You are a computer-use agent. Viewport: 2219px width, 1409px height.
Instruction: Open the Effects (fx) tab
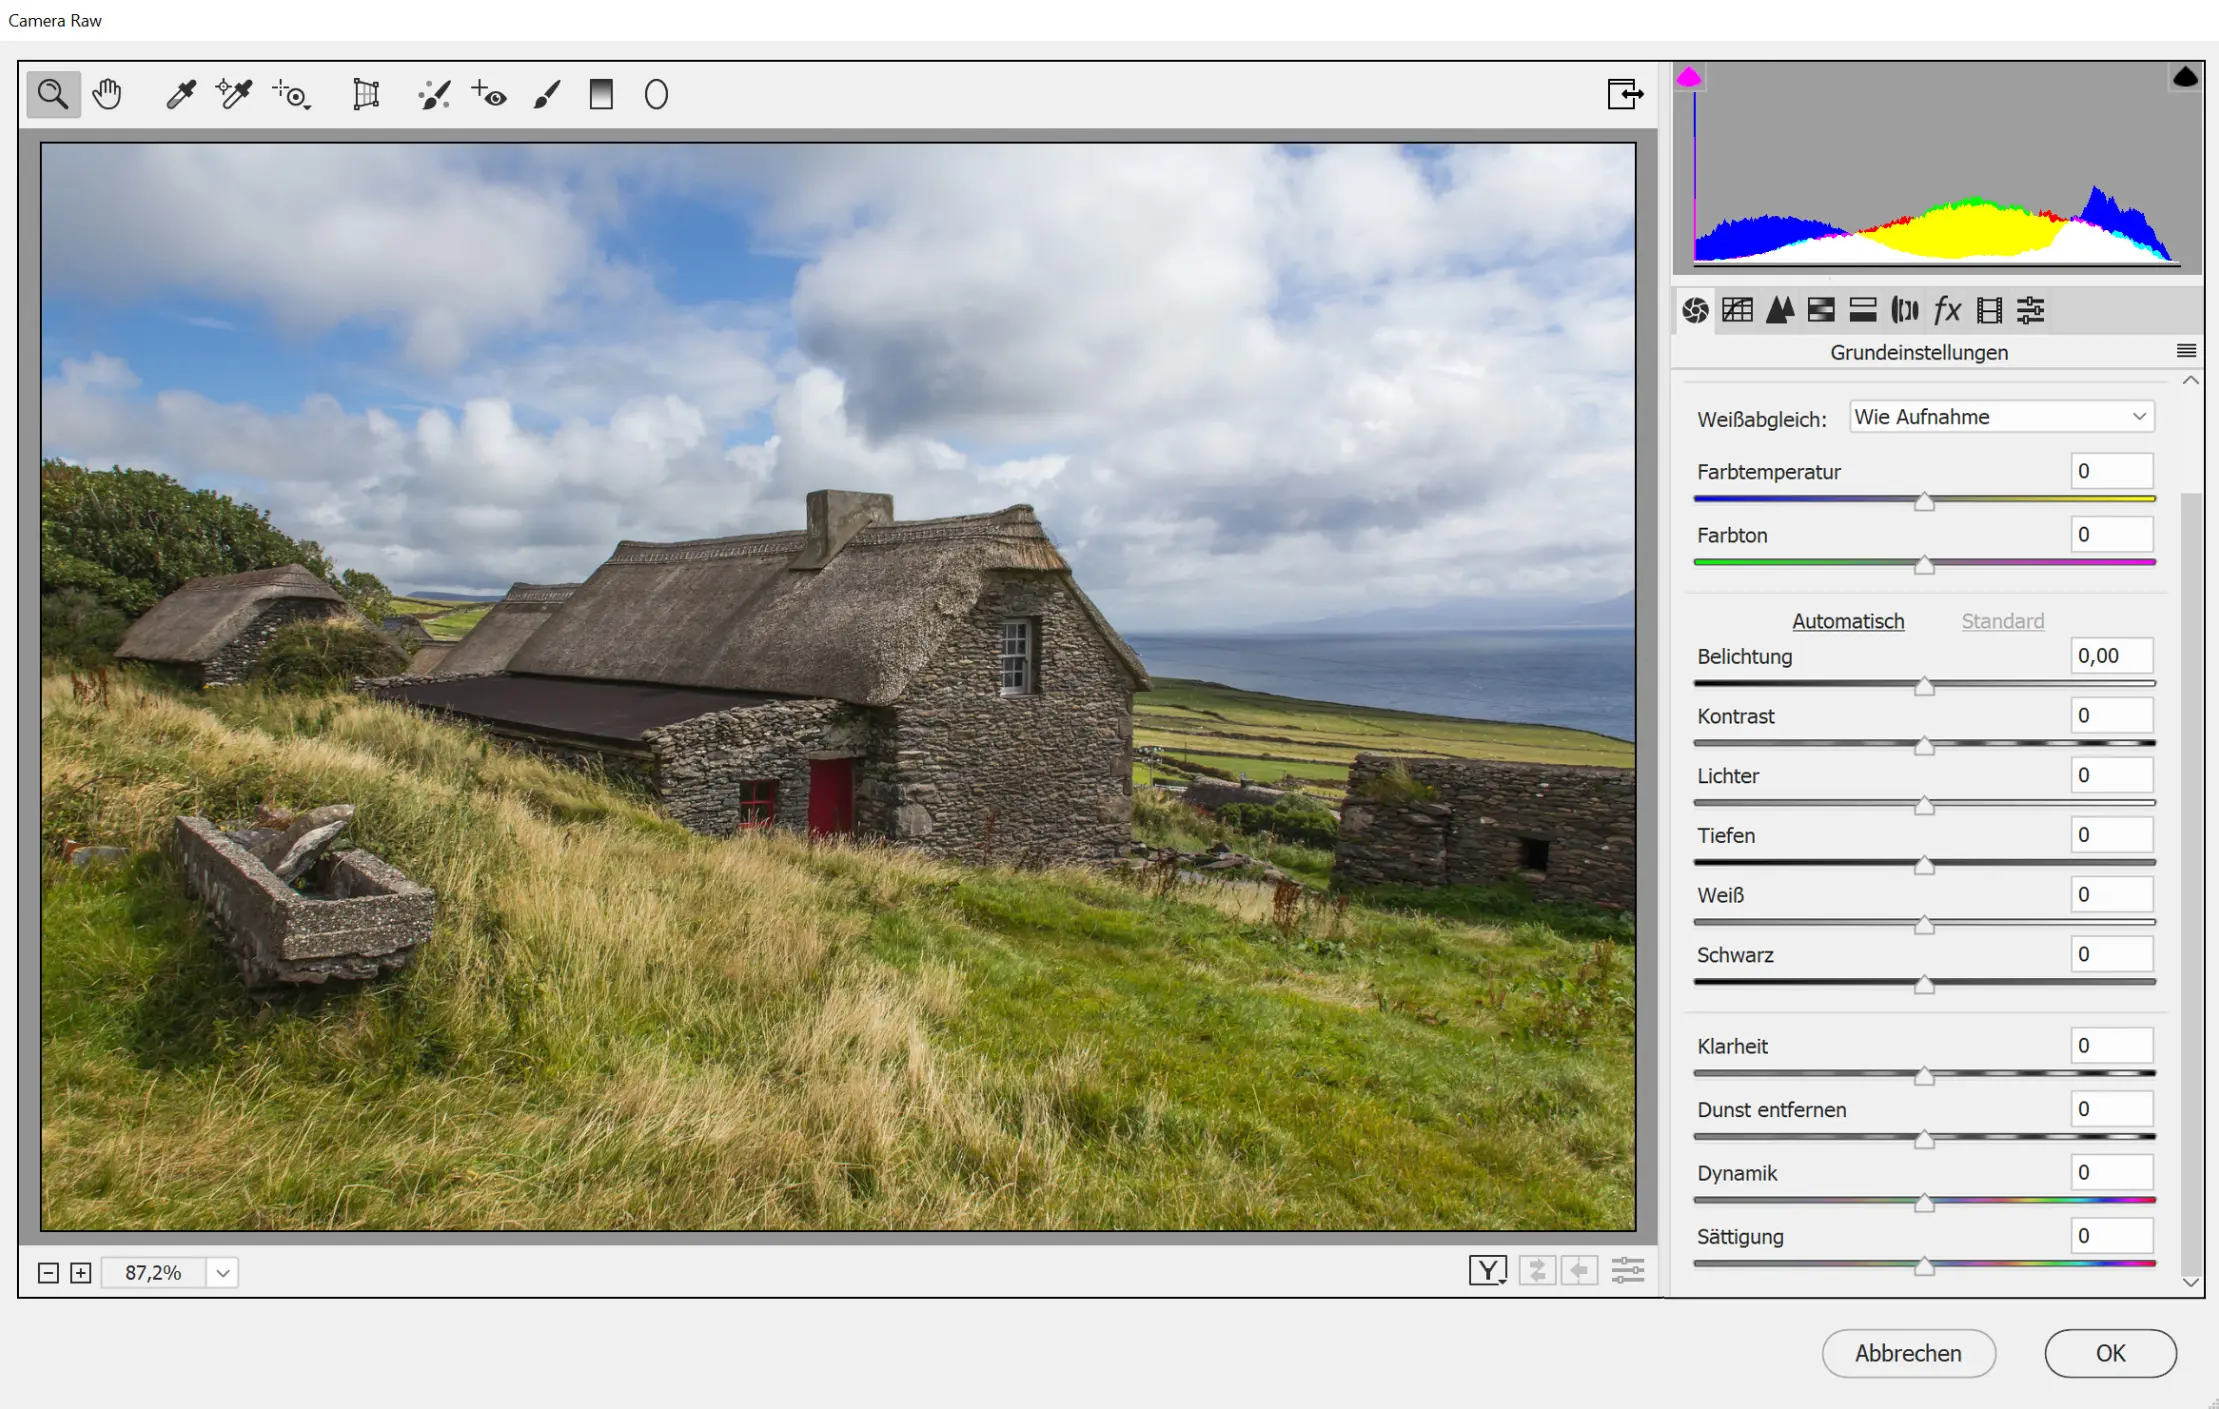point(1946,311)
